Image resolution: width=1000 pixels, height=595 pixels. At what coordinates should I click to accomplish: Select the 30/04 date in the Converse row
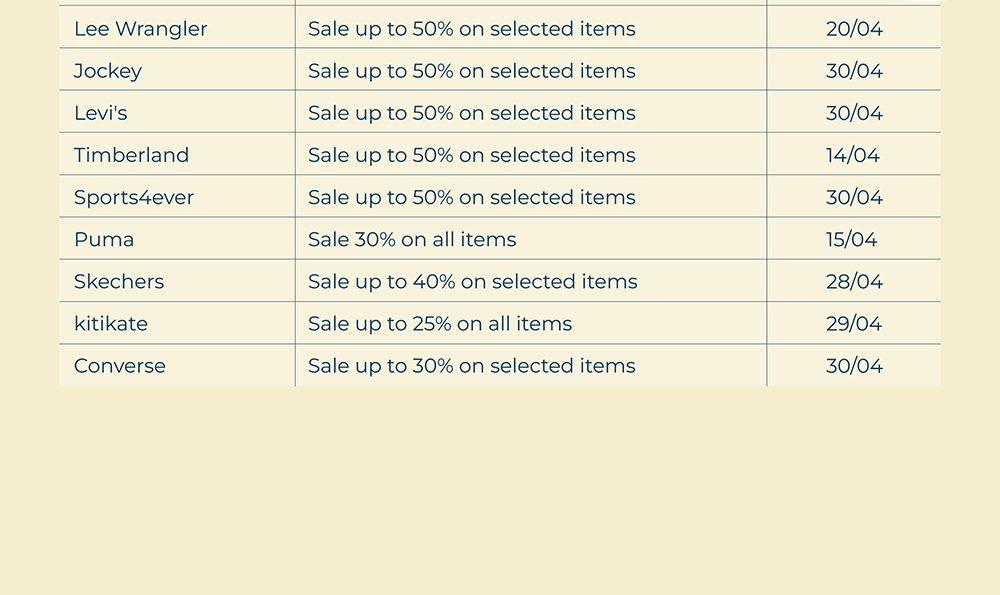[854, 366]
